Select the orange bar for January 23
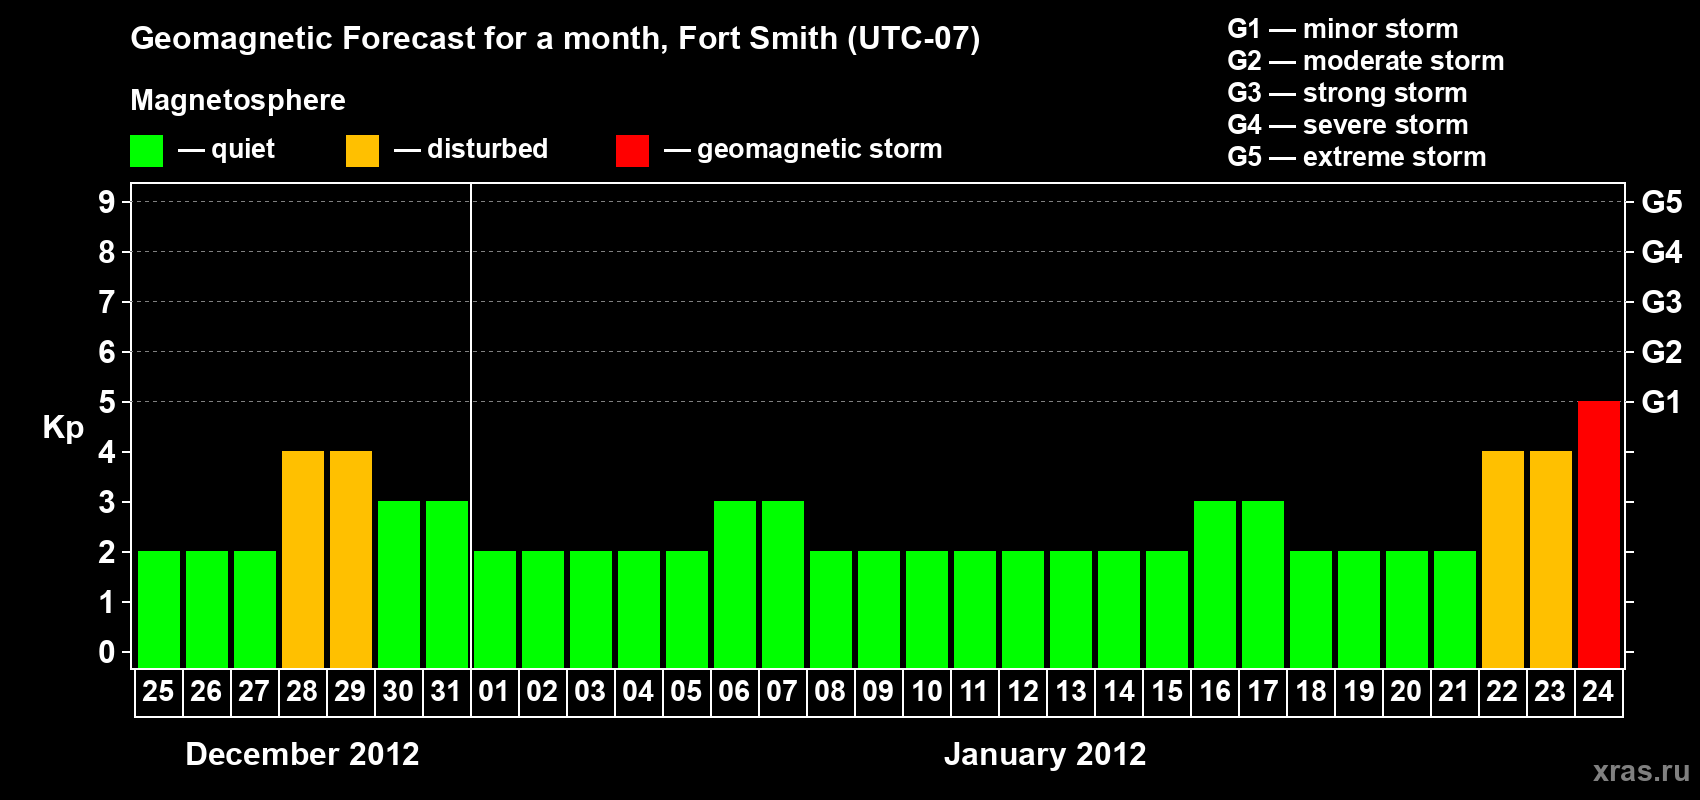The width and height of the screenshot is (1700, 800). [1550, 559]
